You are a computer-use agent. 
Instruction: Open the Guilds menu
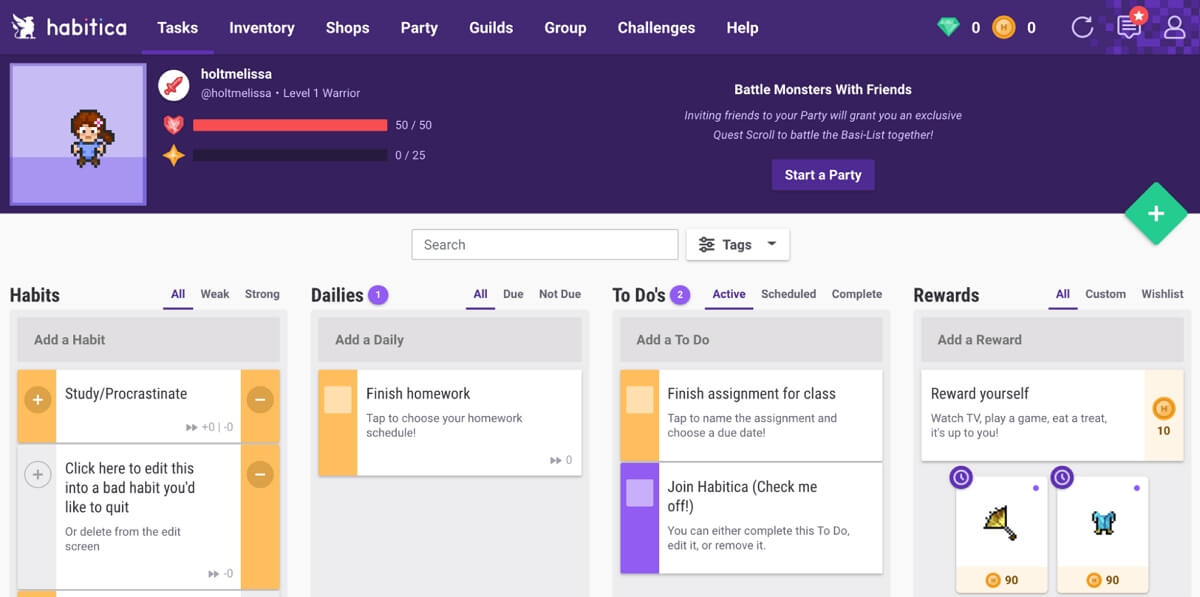tap(491, 27)
